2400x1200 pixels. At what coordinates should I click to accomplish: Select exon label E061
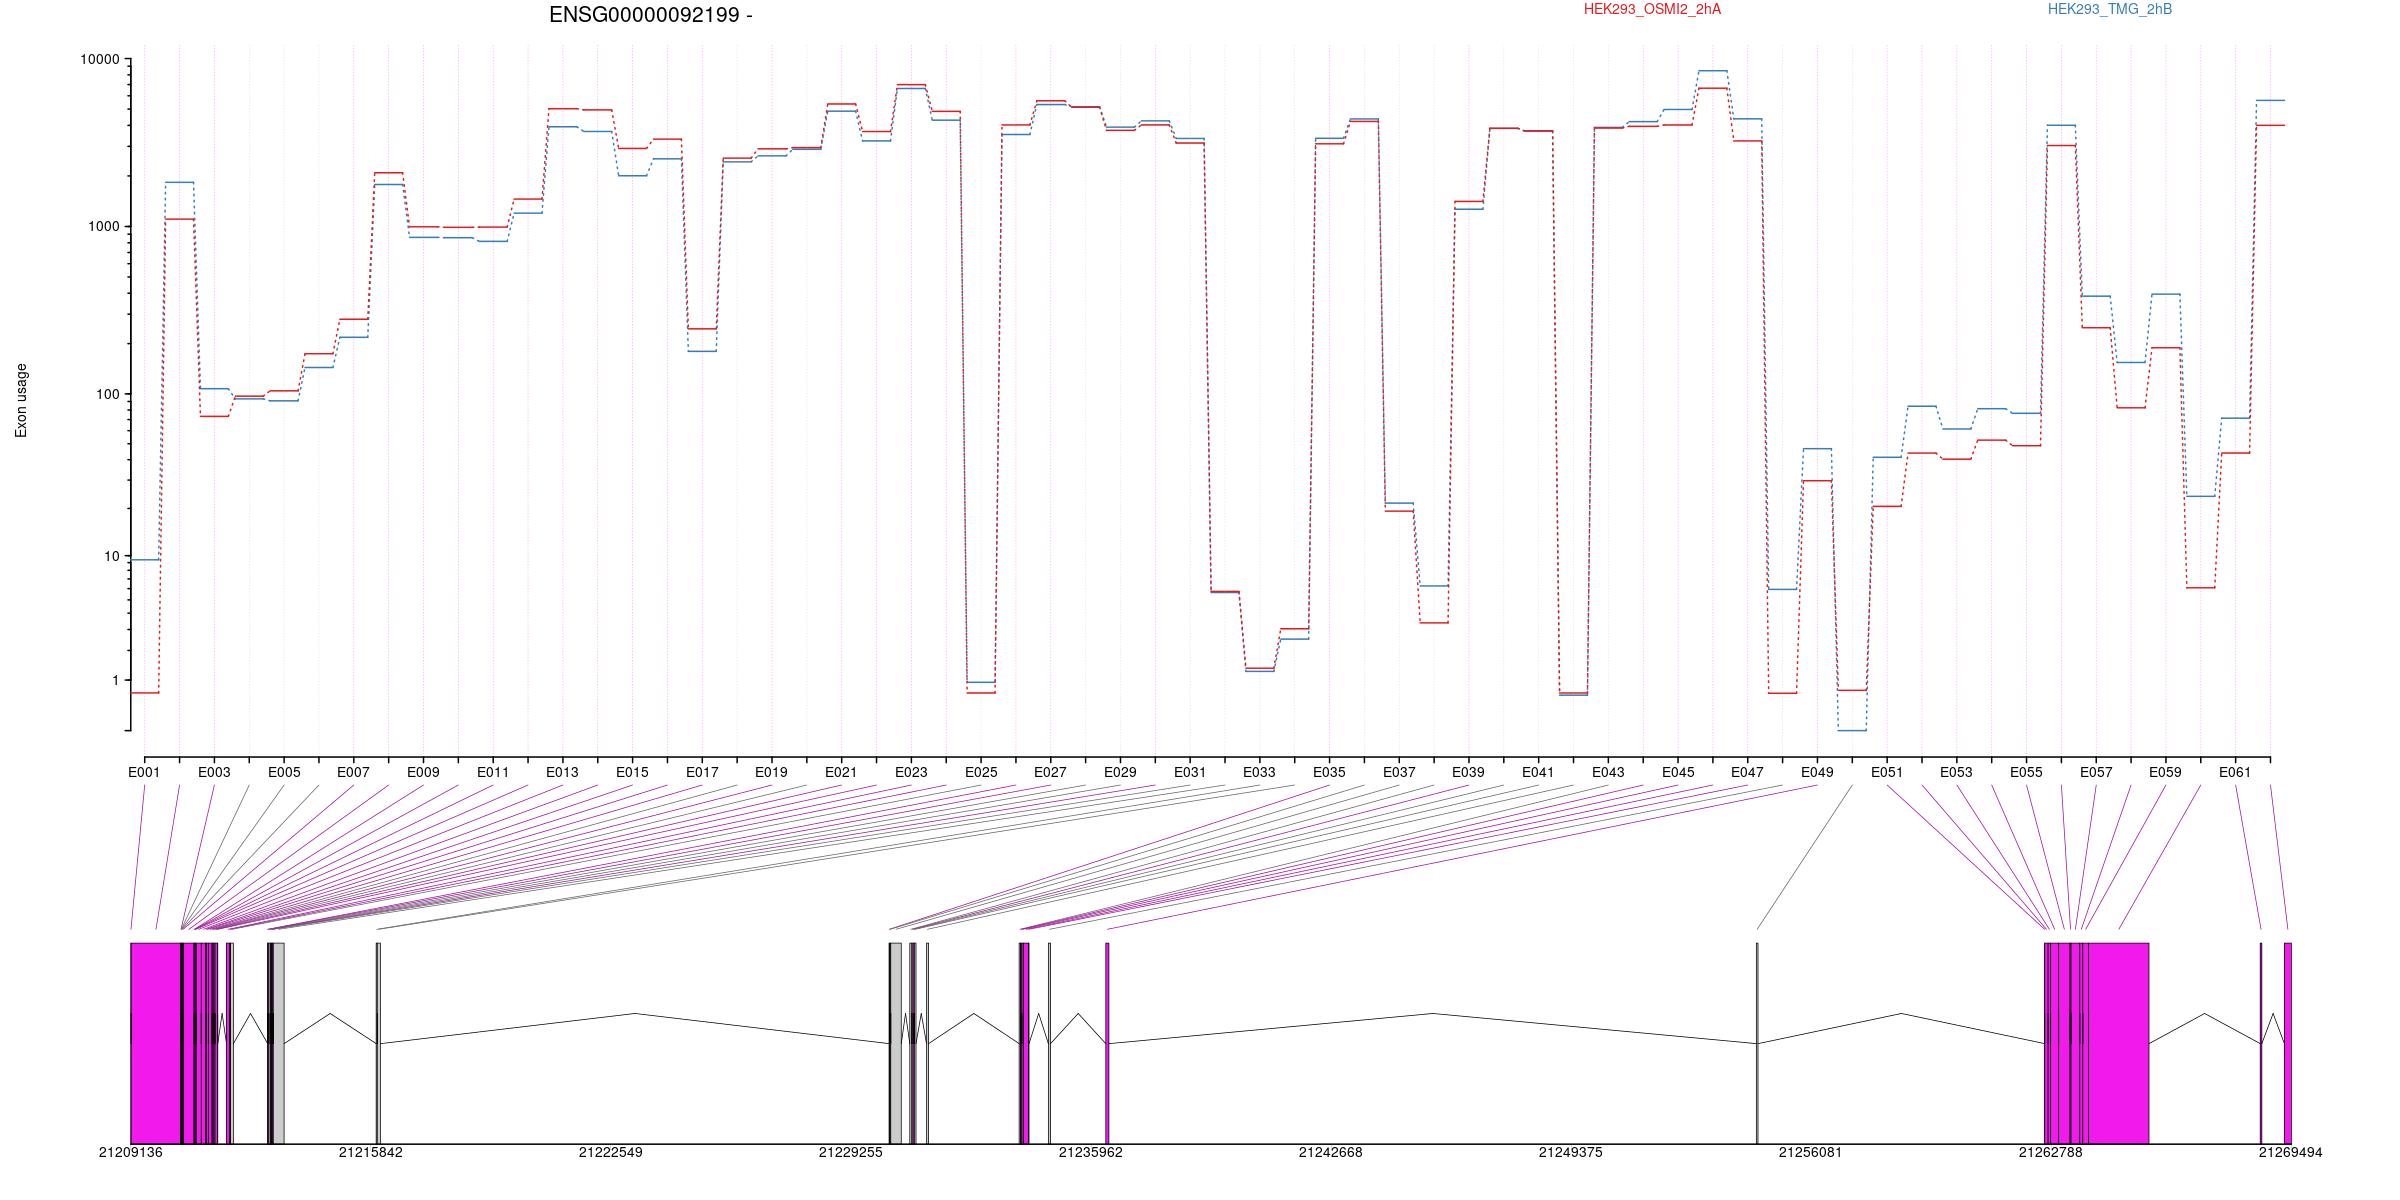click(x=2235, y=772)
